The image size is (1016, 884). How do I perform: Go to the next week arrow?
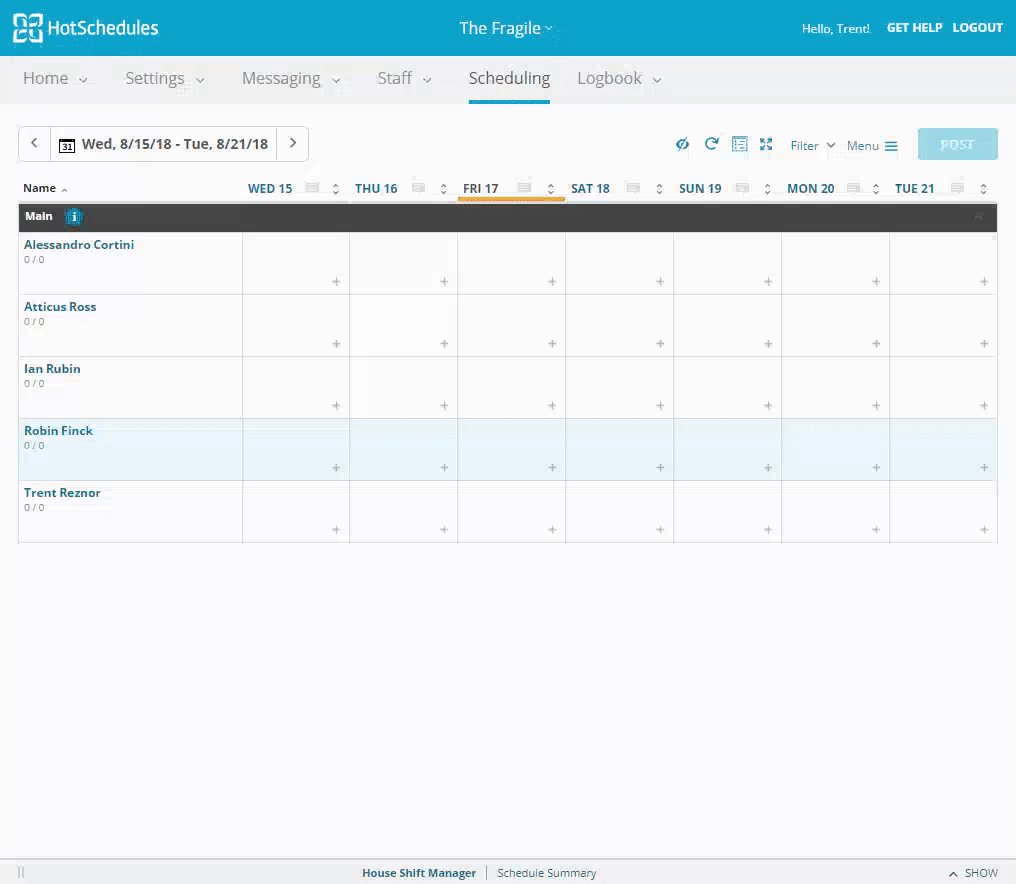tap(292, 143)
